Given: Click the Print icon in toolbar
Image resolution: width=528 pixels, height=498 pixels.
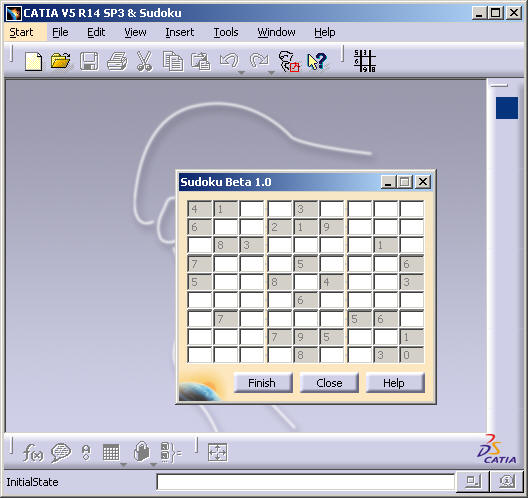Looking at the screenshot, I should (x=117, y=61).
